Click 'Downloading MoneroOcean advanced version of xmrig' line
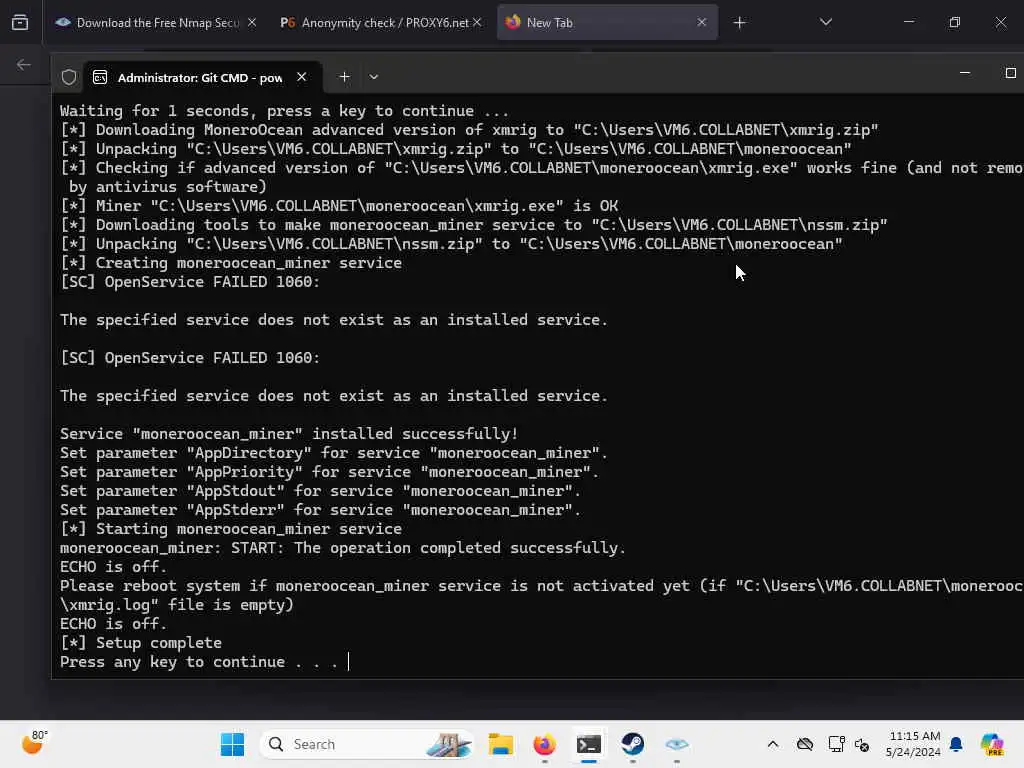The width and height of the screenshot is (1024, 768). [469, 129]
